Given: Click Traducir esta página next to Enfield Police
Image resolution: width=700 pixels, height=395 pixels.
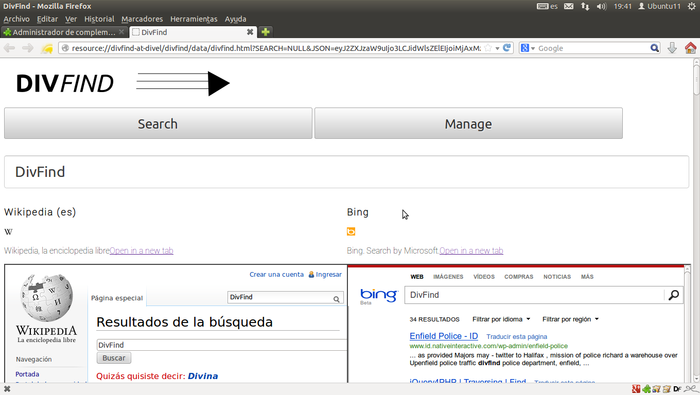Looking at the screenshot, I should click(x=517, y=337).
